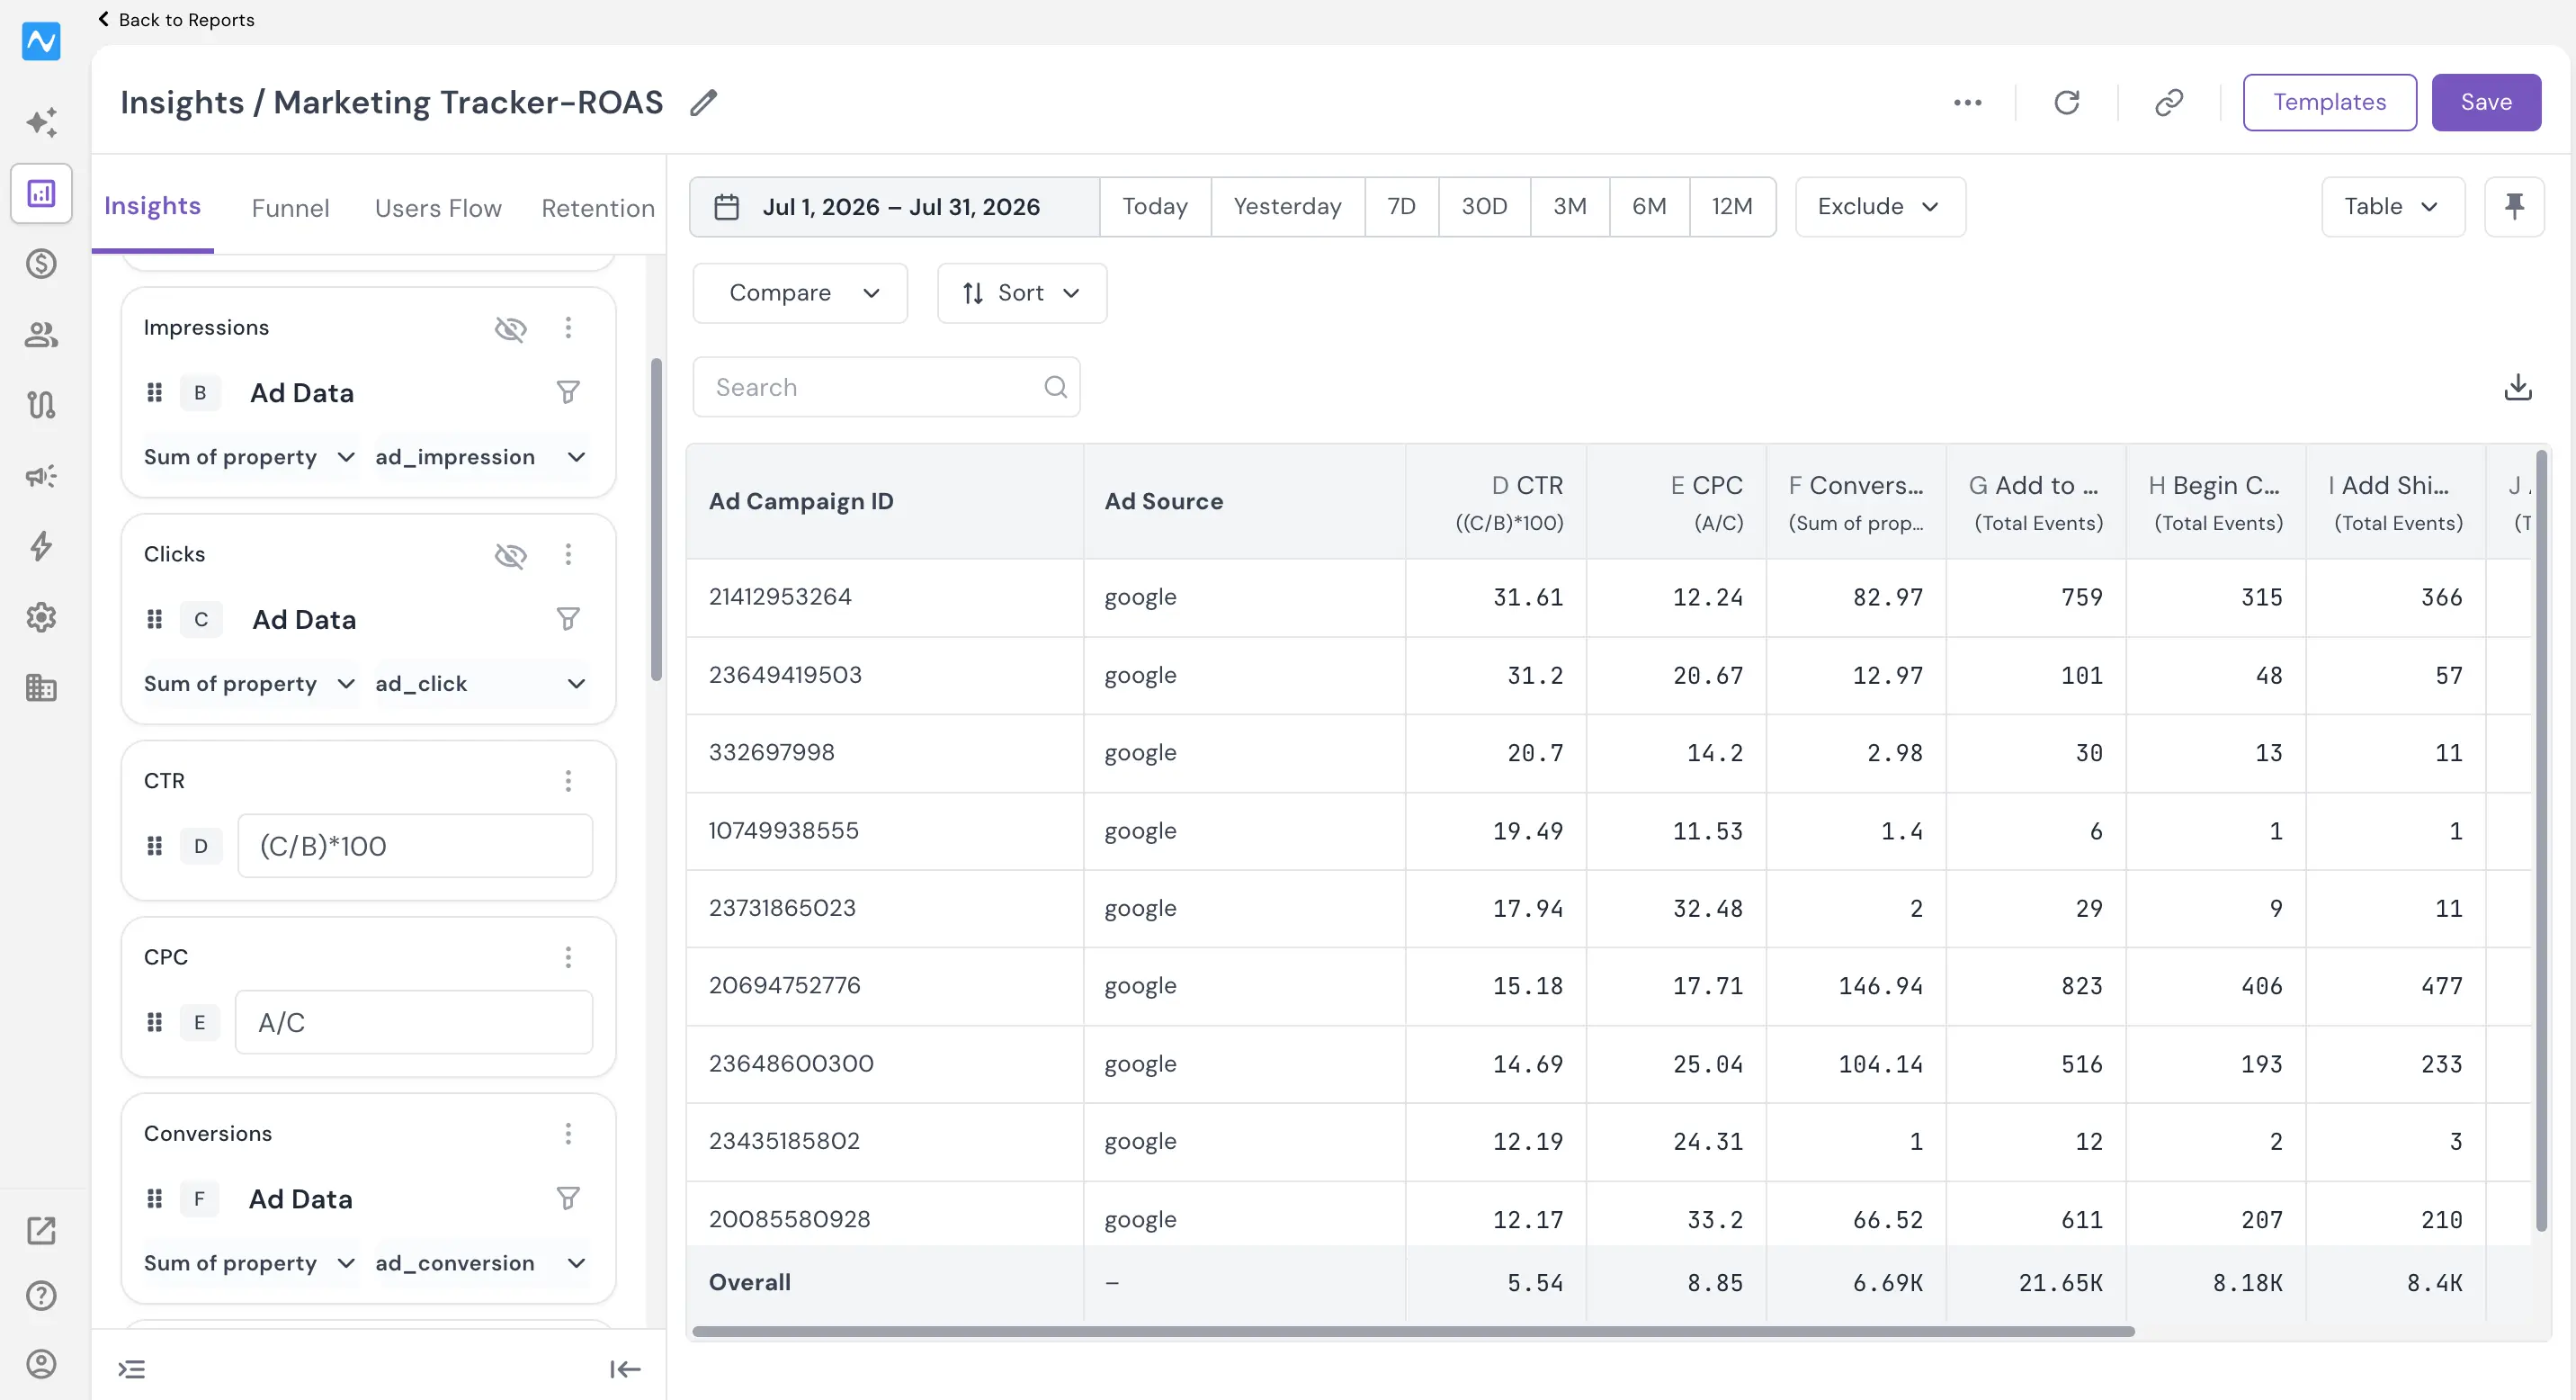
Task: Open the help question mark icon
Action: point(41,1296)
